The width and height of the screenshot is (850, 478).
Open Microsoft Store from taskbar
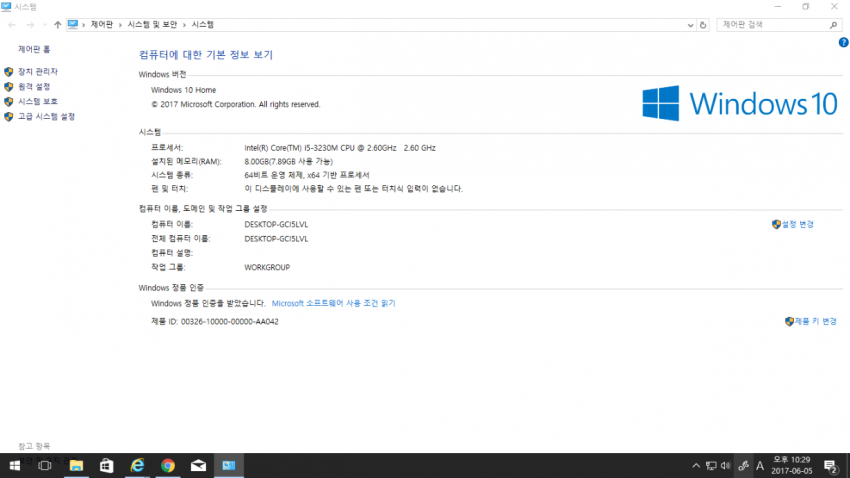(106, 466)
